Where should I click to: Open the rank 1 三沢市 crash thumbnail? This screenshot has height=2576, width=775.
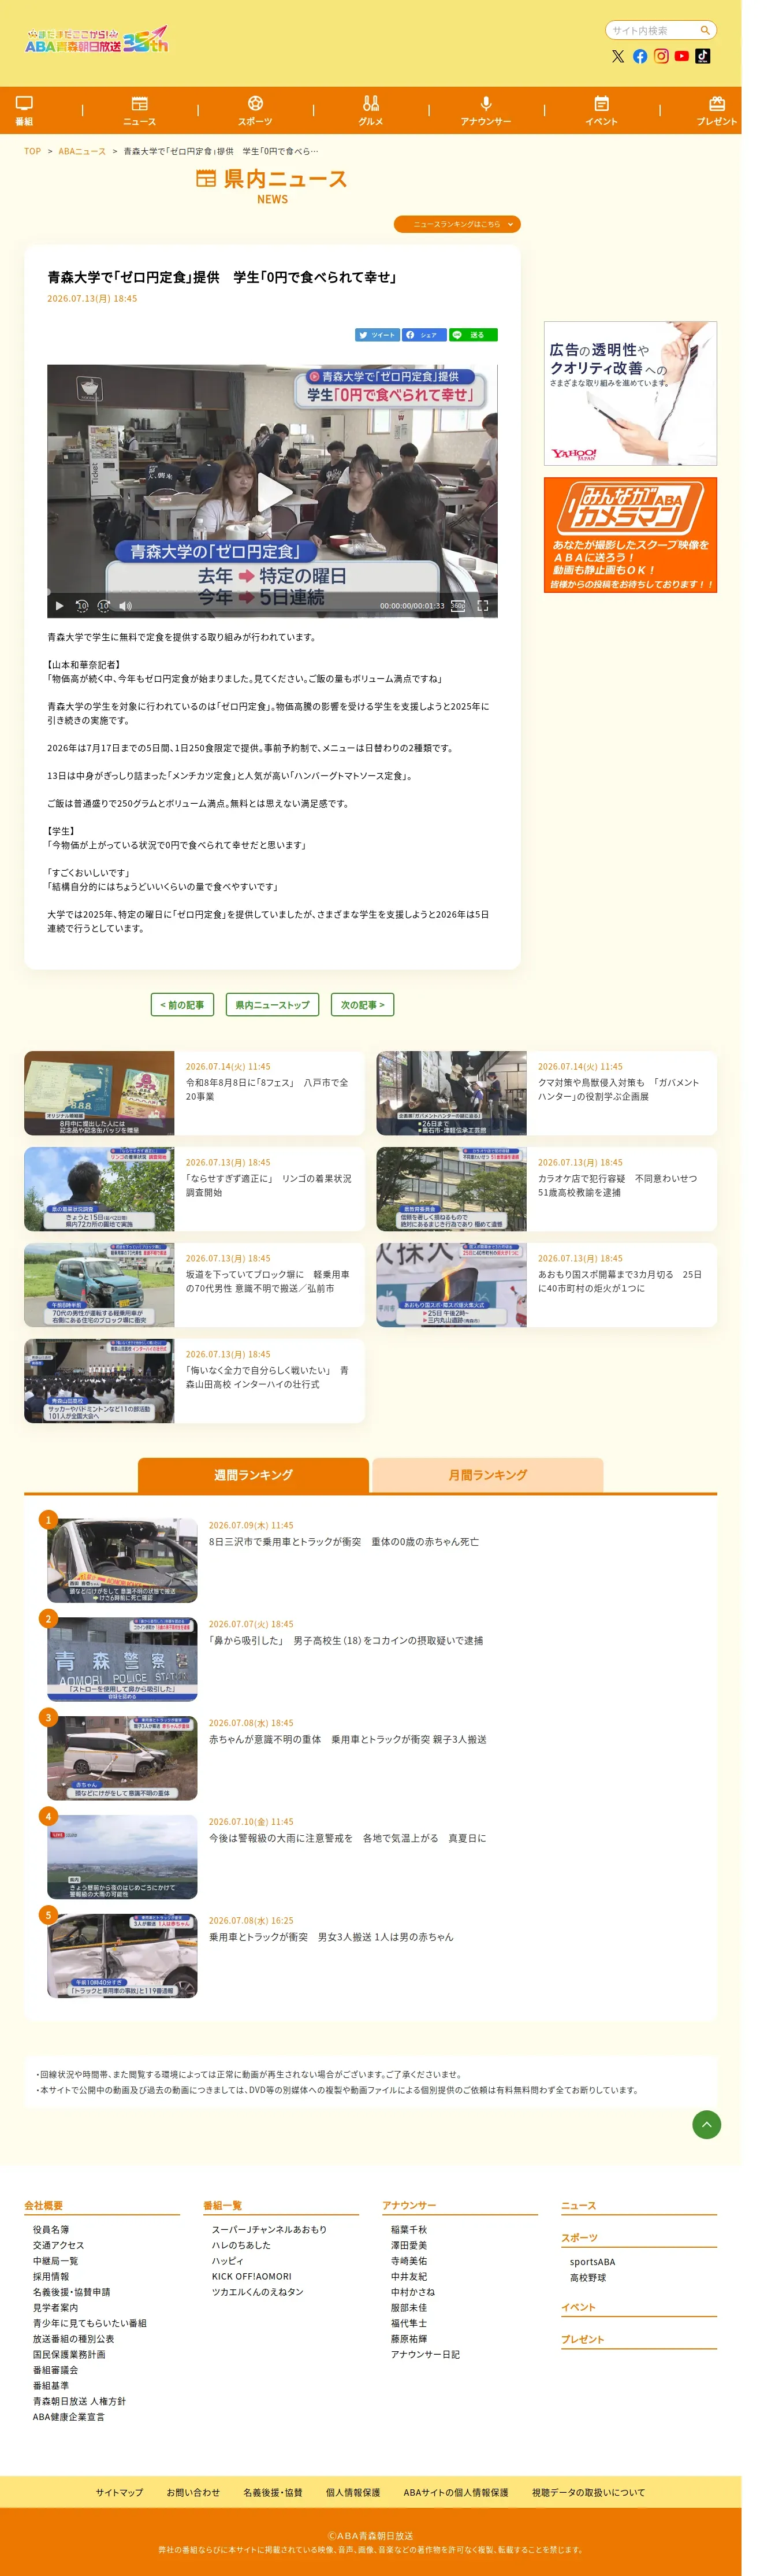point(122,1561)
